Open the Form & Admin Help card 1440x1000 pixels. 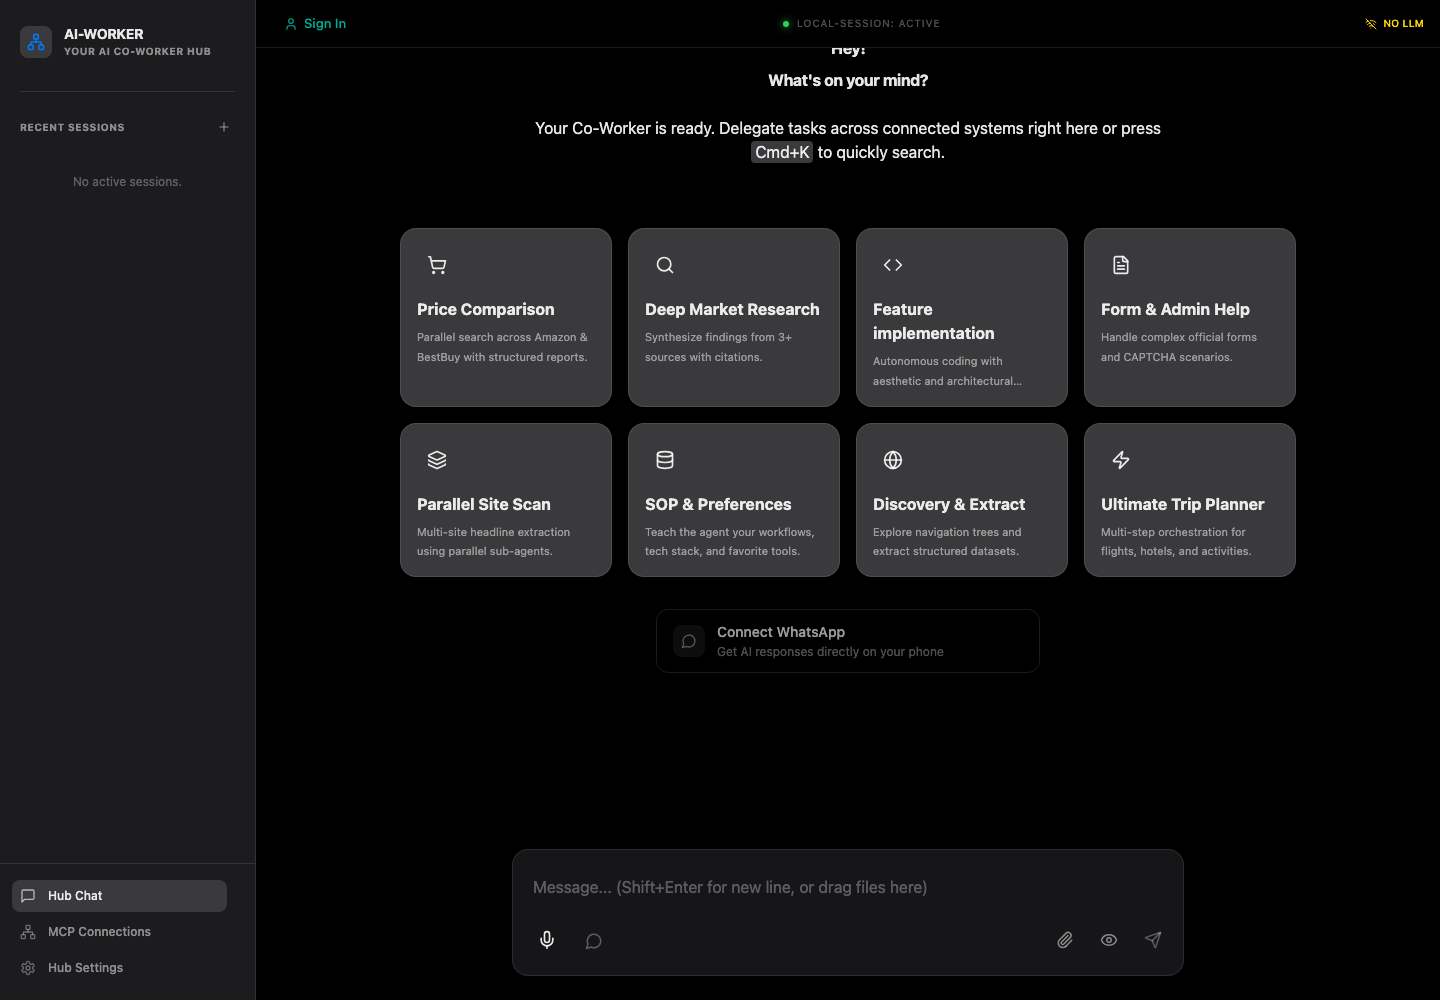pos(1190,317)
